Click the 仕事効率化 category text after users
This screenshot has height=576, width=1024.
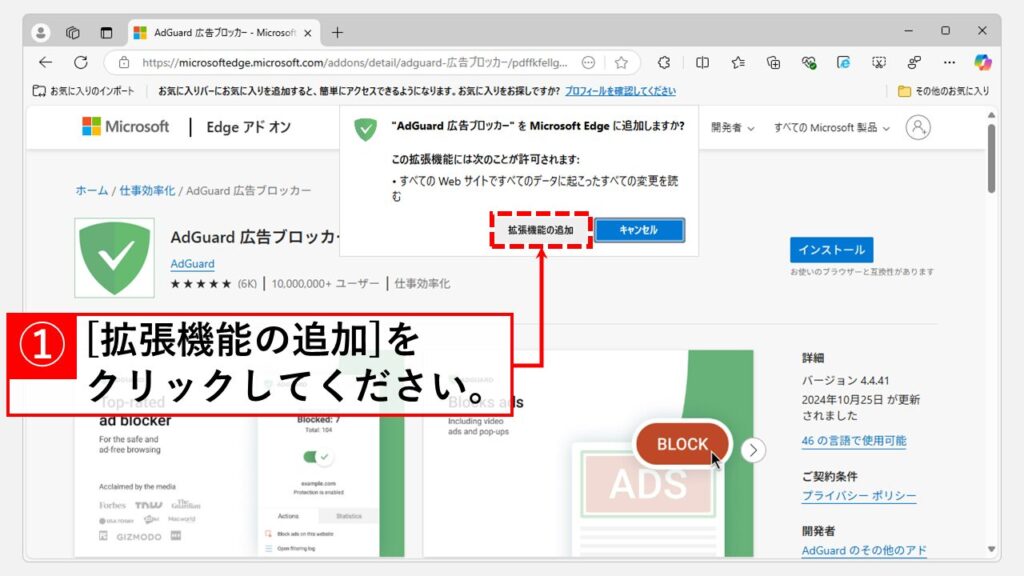tap(422, 283)
